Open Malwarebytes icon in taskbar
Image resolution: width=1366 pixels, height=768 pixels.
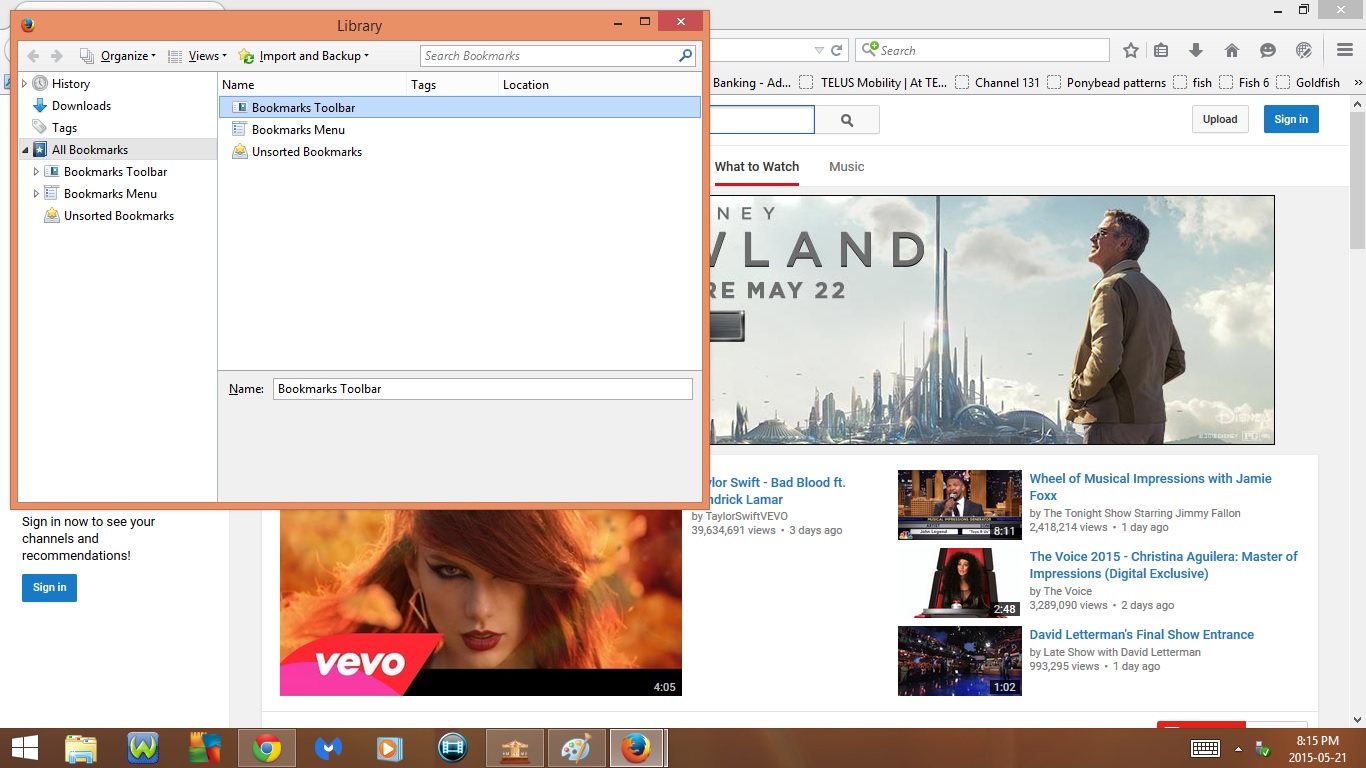pos(328,748)
